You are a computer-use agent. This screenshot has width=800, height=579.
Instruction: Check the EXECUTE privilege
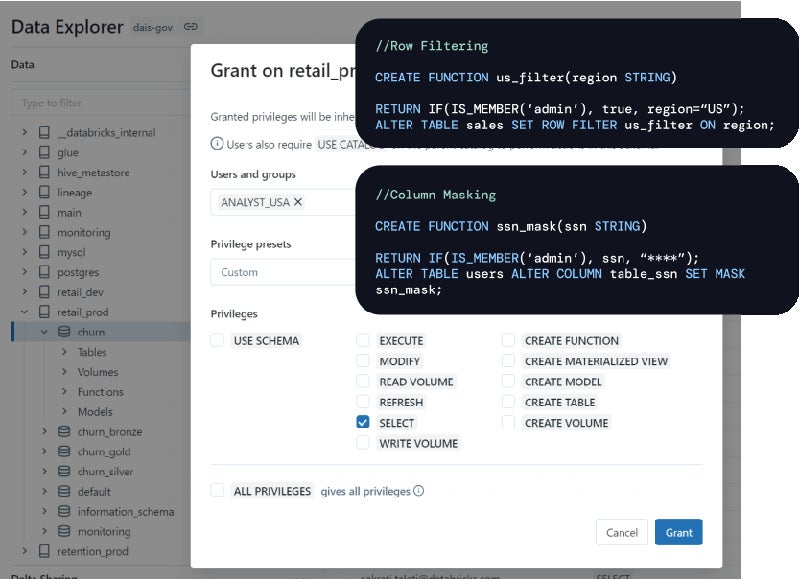pyautogui.click(x=363, y=340)
